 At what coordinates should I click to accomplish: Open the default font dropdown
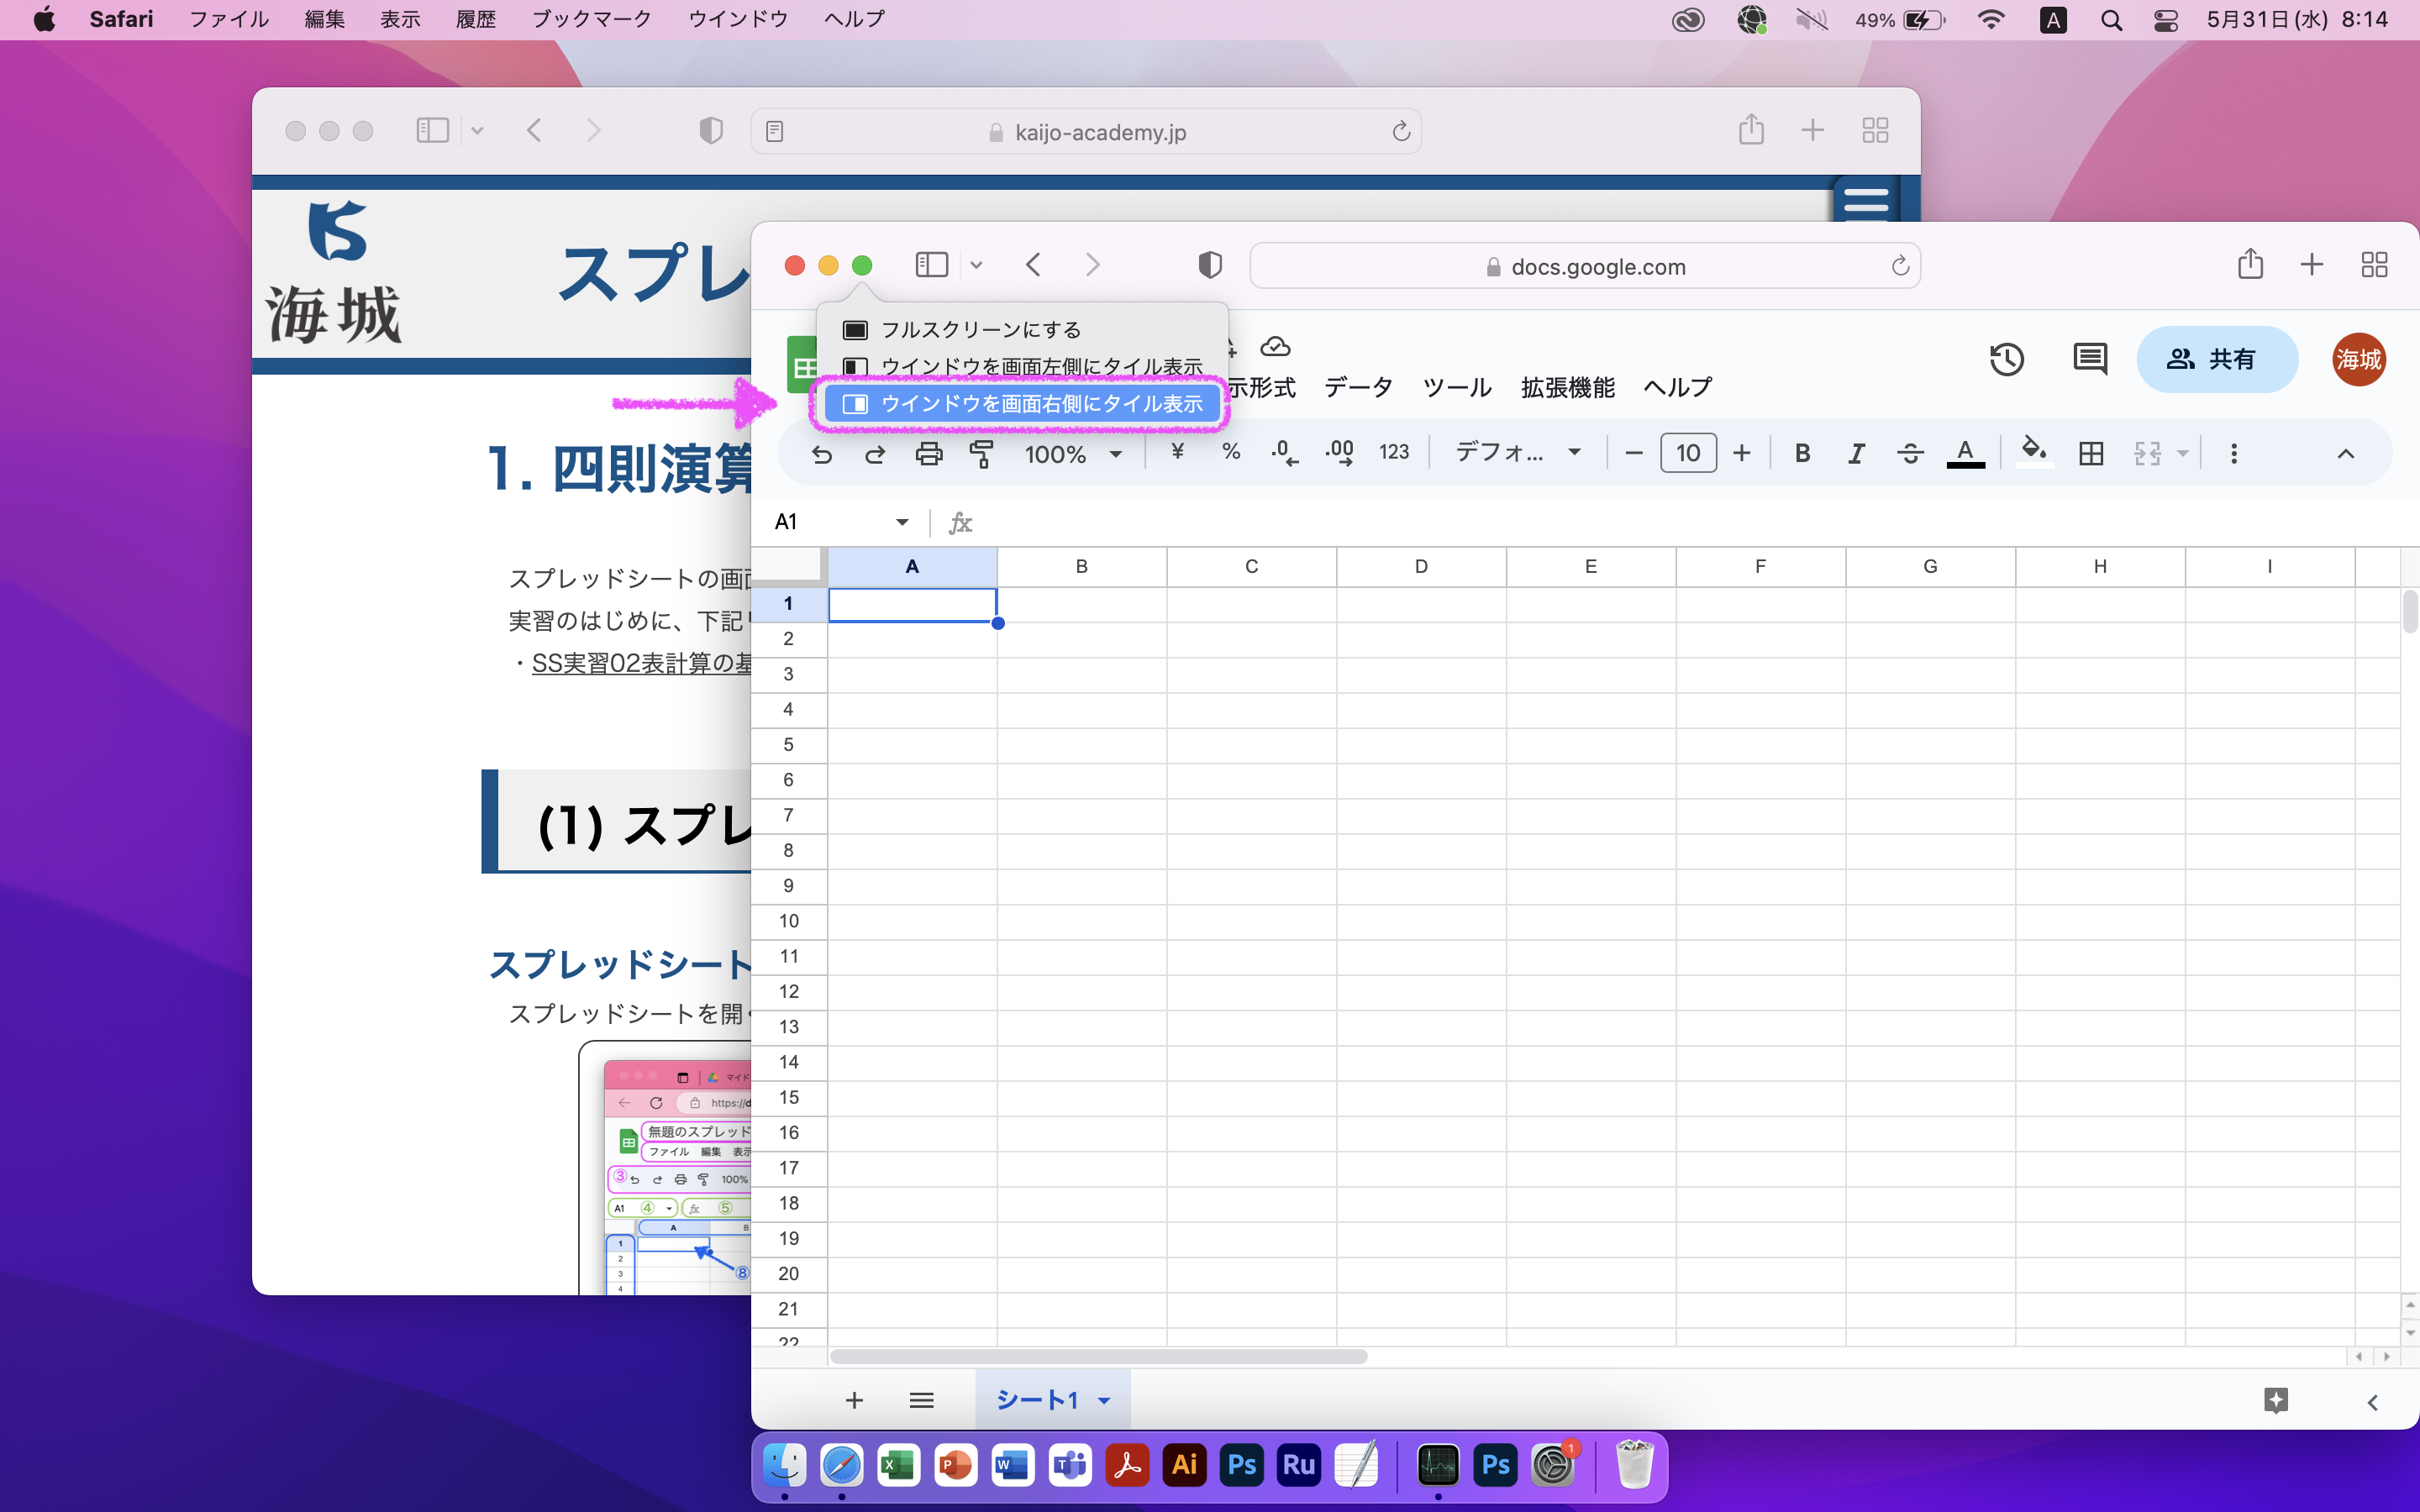[1517, 453]
